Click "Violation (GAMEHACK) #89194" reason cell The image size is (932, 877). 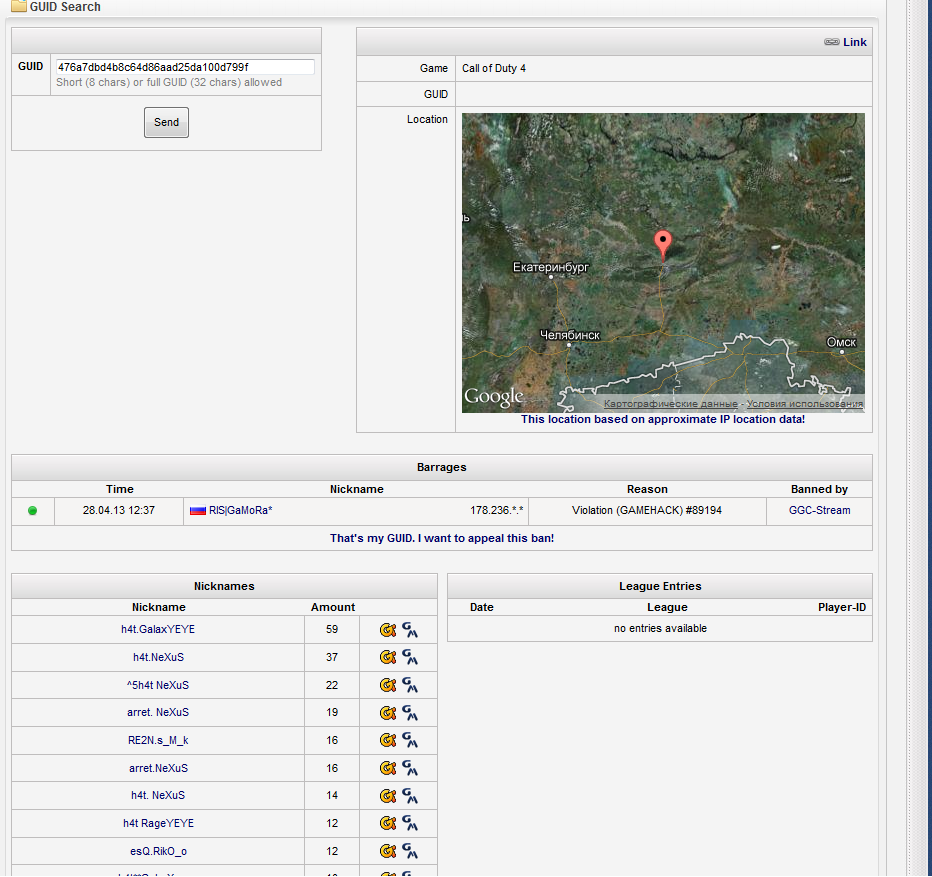[647, 511]
